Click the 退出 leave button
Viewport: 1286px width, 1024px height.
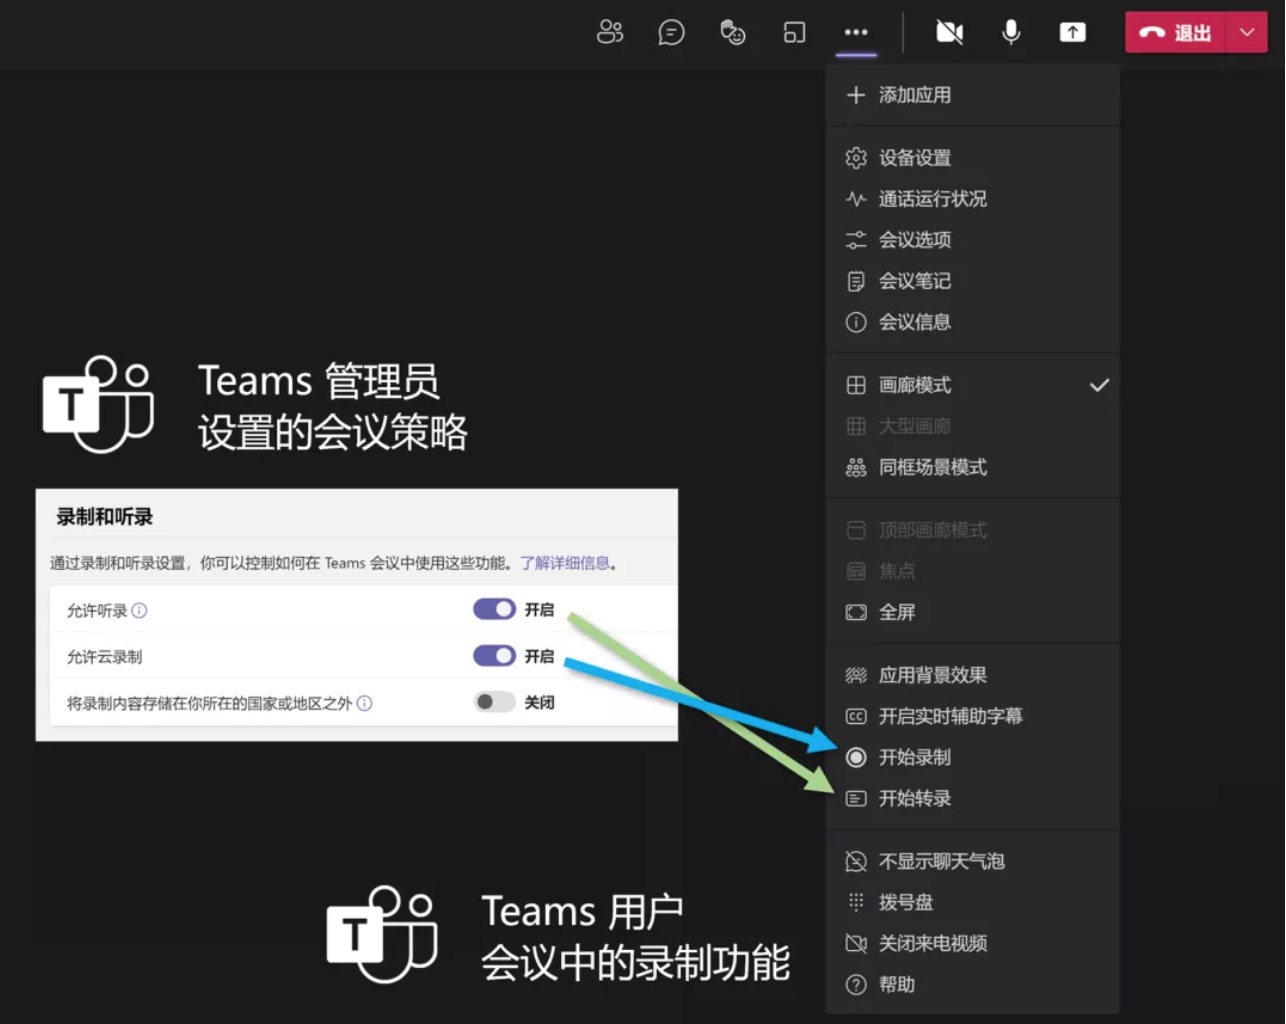pyautogui.click(x=1175, y=32)
